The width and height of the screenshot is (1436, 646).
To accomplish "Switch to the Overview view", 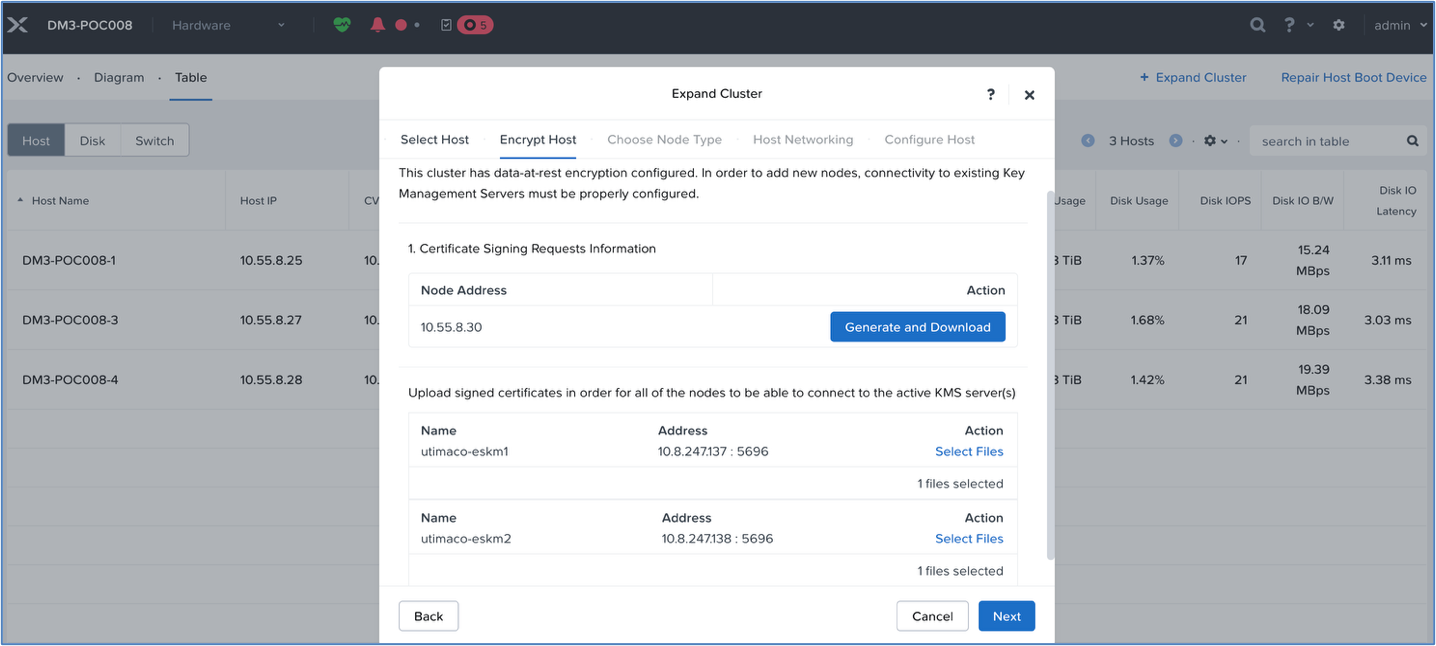I will 35,77.
